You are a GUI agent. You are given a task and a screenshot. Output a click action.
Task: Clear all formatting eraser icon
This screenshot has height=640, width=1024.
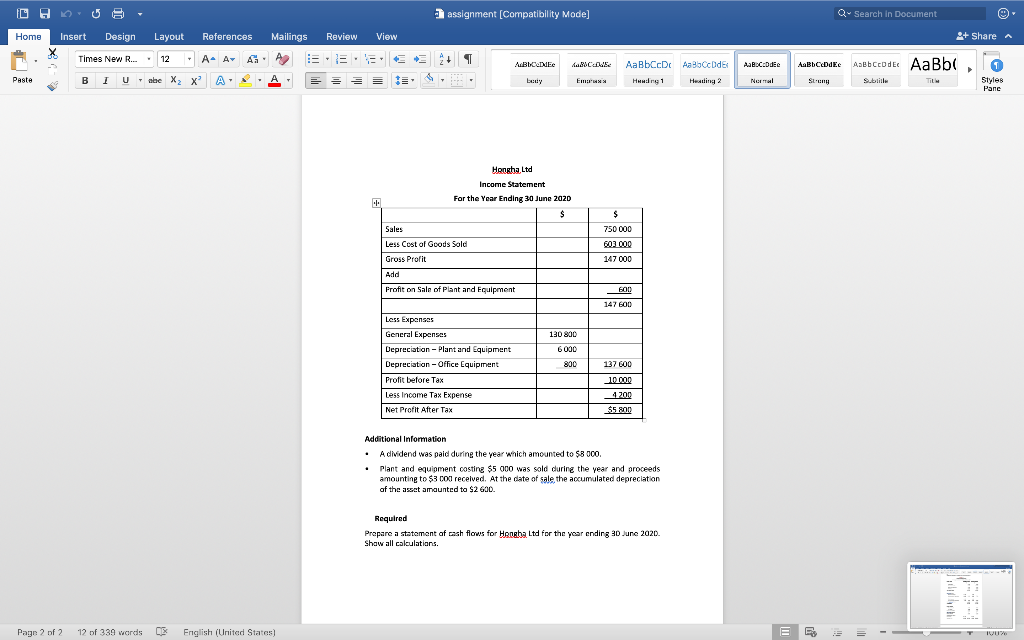click(x=282, y=59)
